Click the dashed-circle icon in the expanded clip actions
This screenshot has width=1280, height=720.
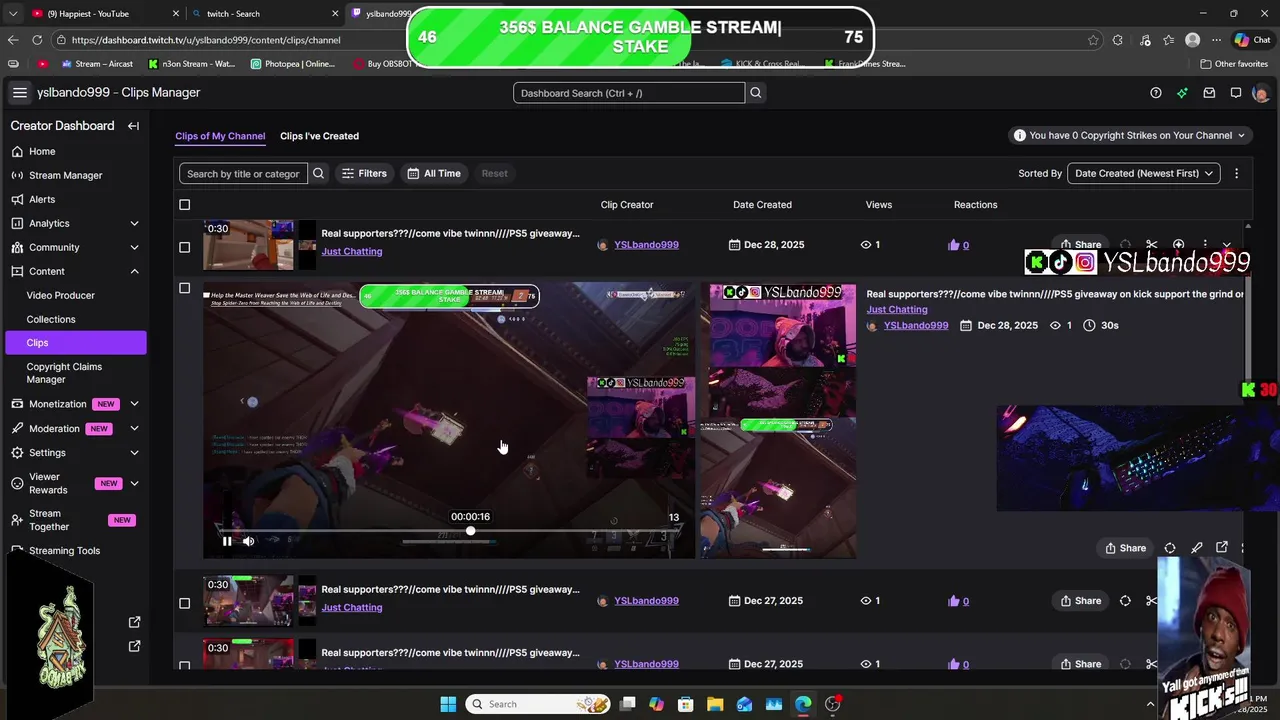click(x=1170, y=548)
